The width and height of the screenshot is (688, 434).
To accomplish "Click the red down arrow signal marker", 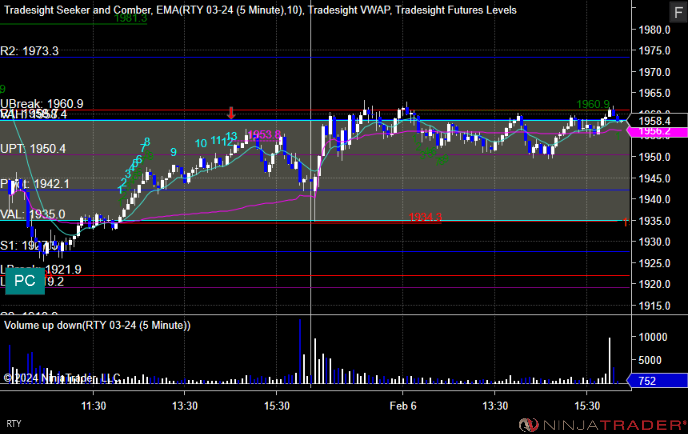I will pyautogui.click(x=231, y=113).
